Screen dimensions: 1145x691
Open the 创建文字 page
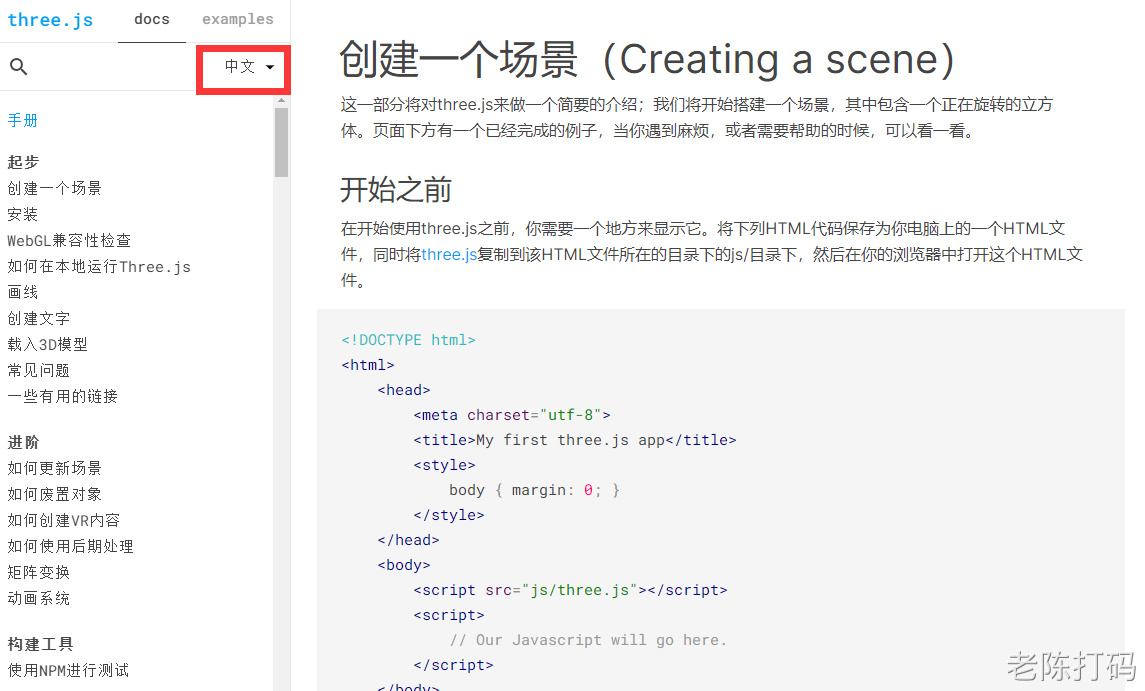[39, 318]
